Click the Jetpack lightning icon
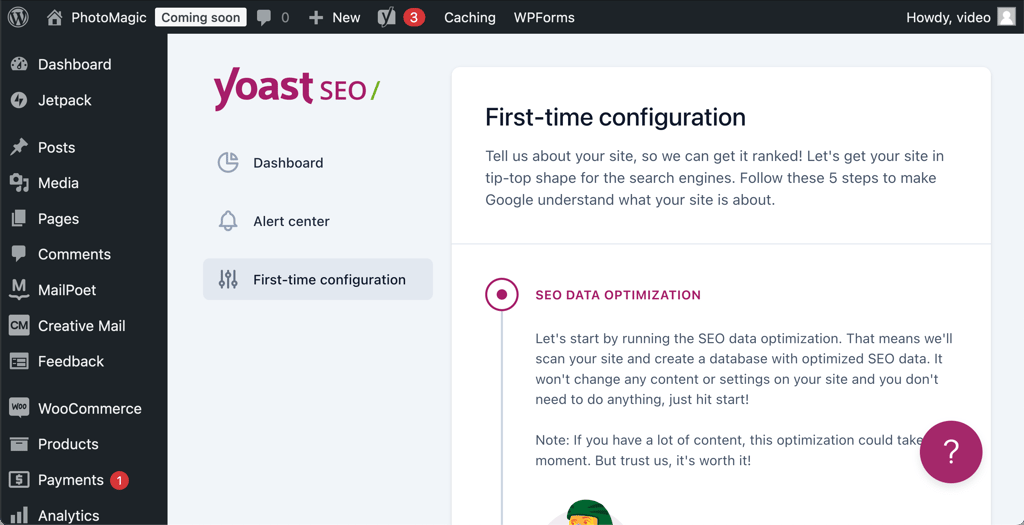 [x=19, y=100]
